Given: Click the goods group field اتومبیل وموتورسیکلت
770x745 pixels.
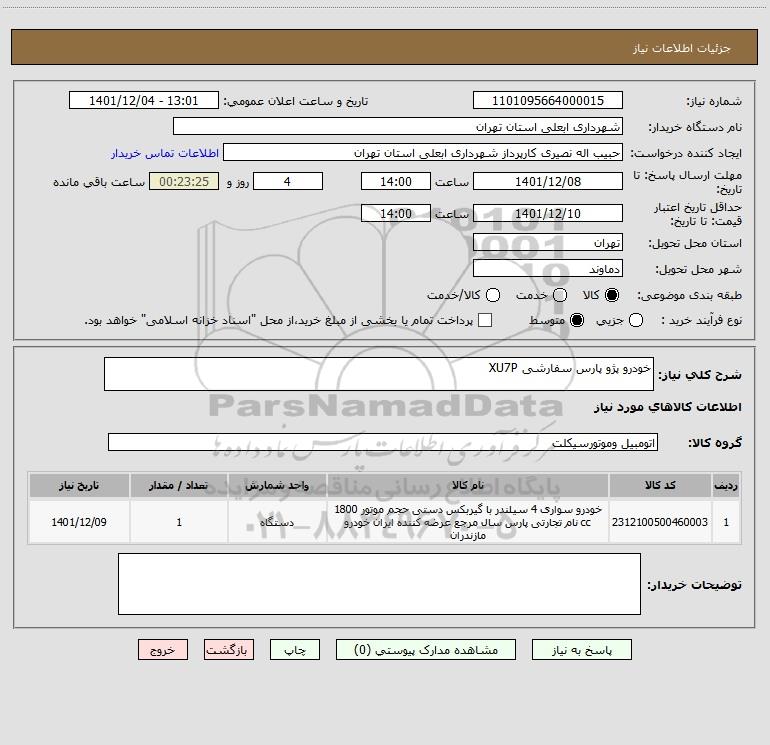Looking at the screenshot, I should point(383,442).
